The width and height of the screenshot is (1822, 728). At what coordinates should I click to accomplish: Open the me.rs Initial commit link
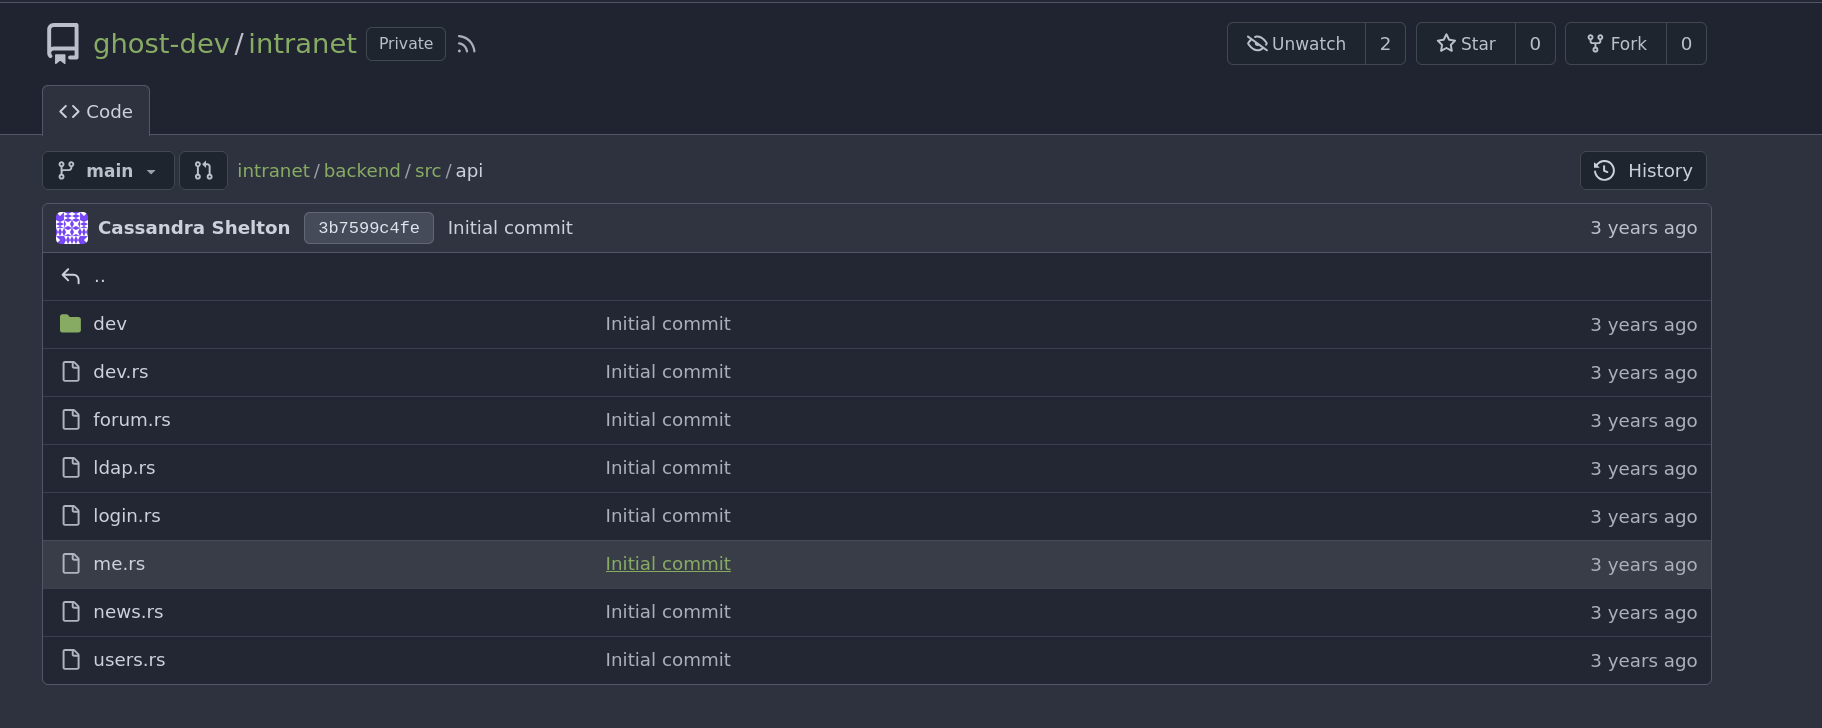click(x=668, y=564)
